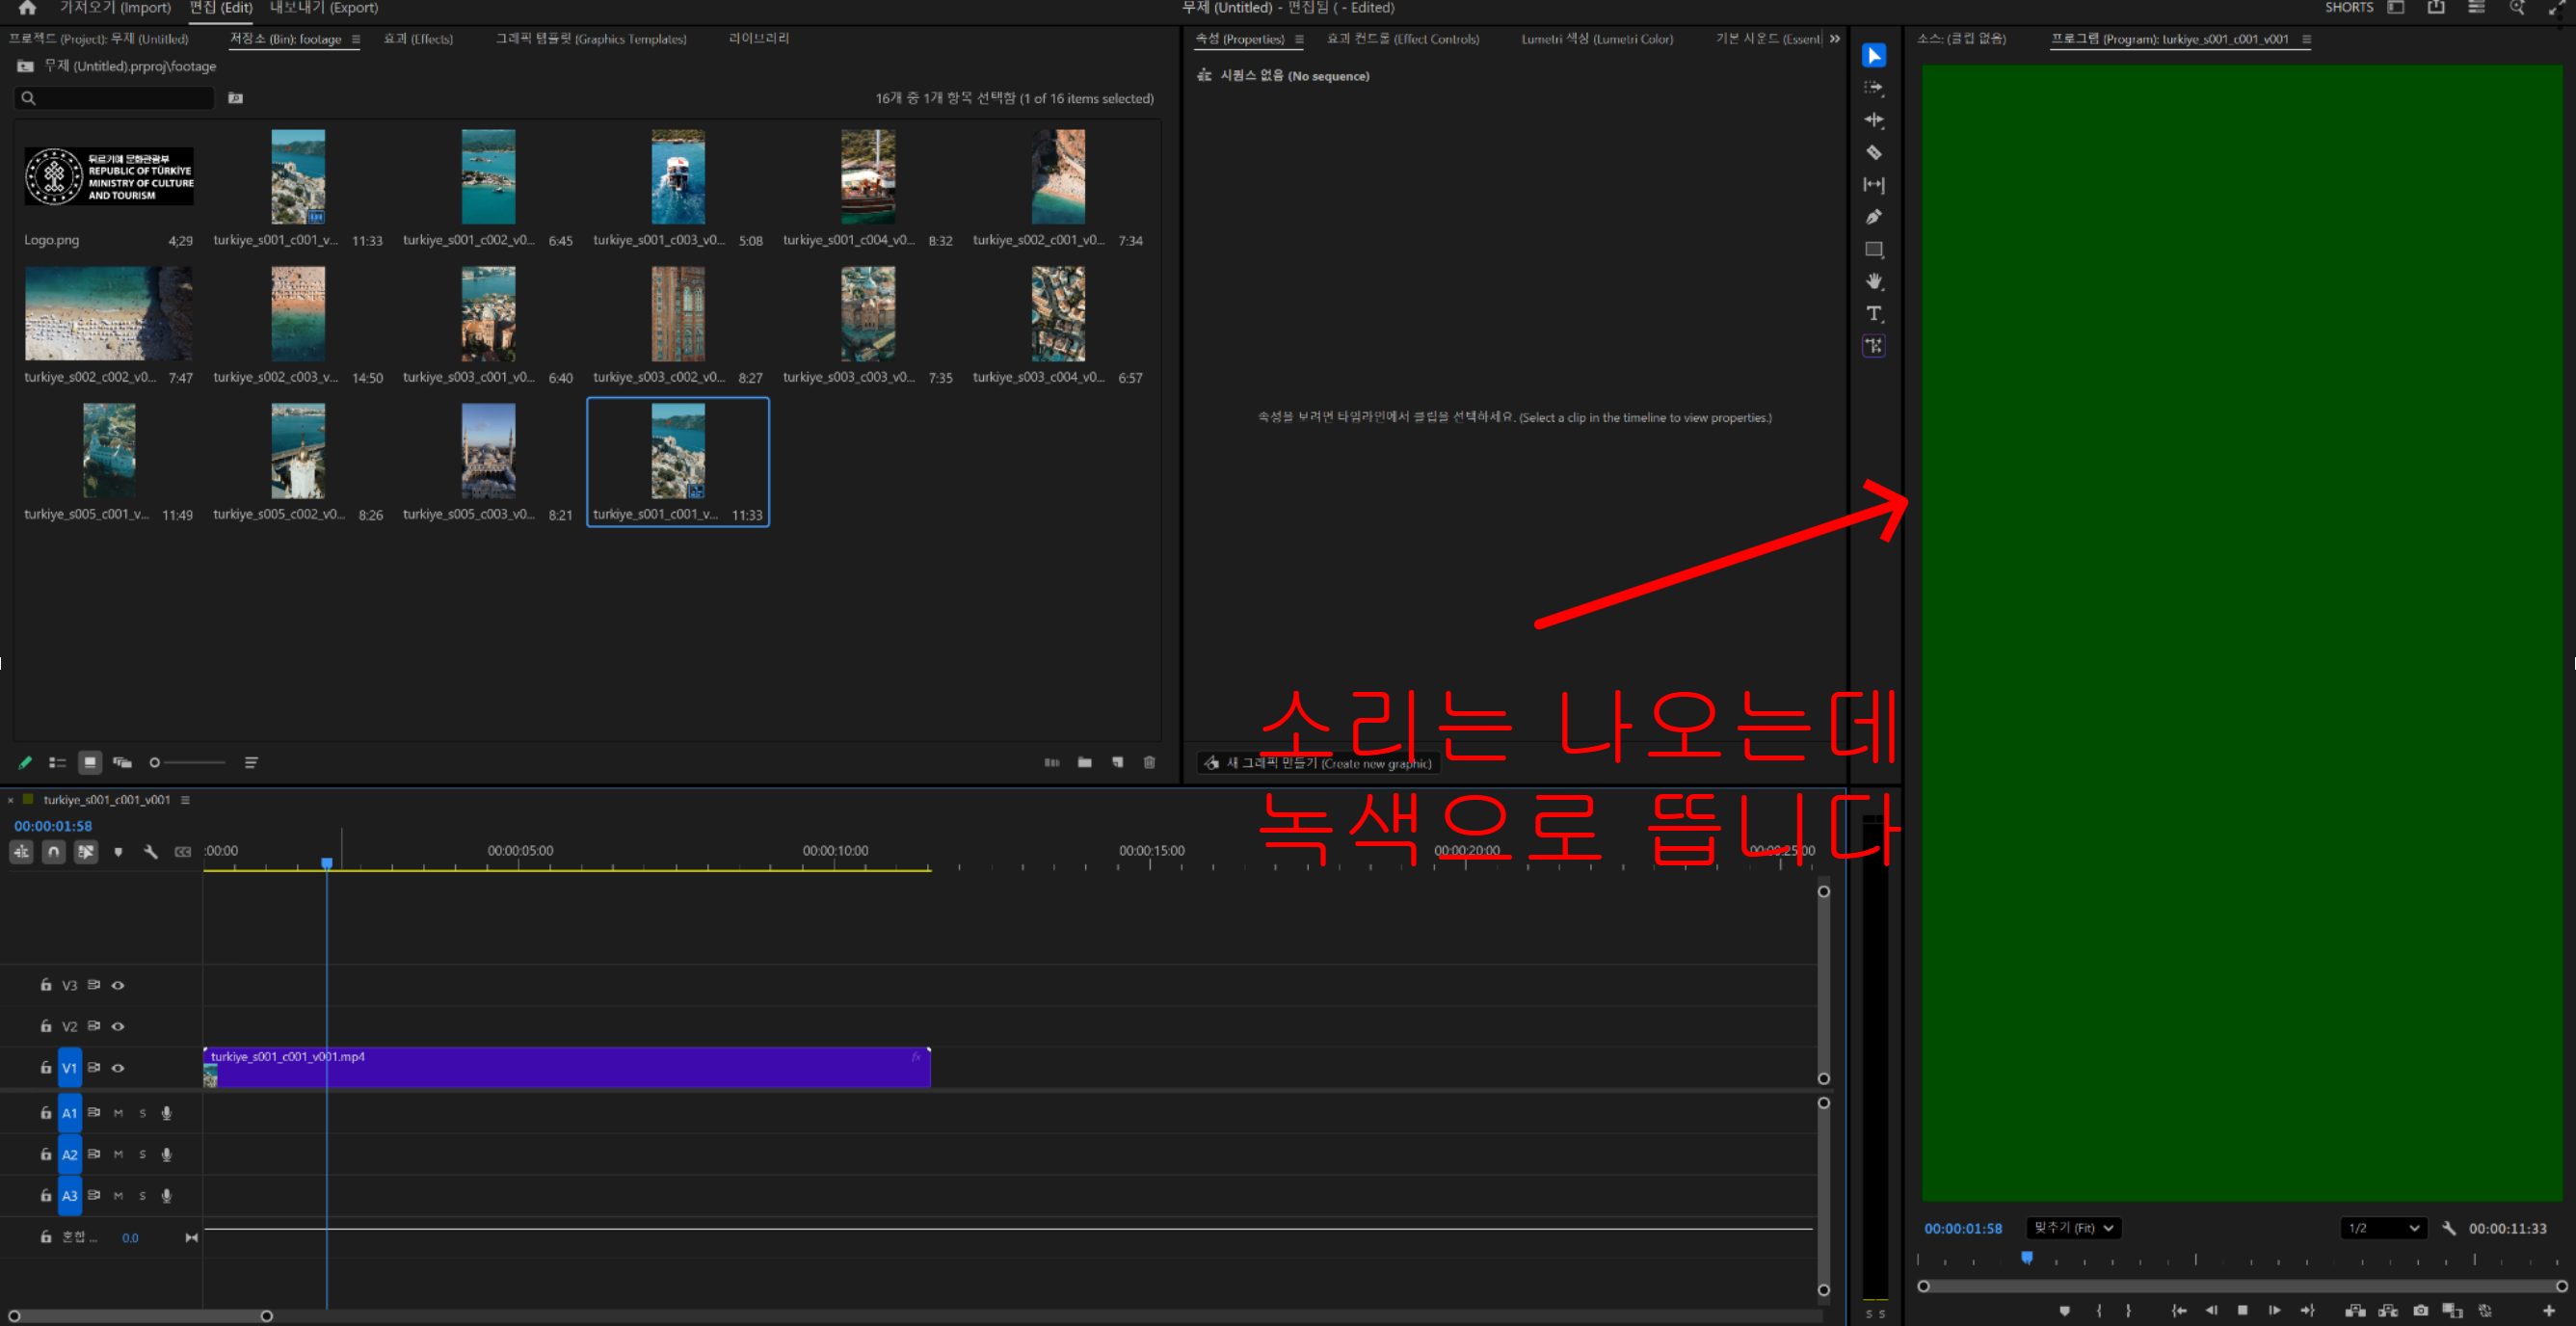Select the Ripple Edit tool
This screenshot has height=1326, width=2576.
(1873, 120)
